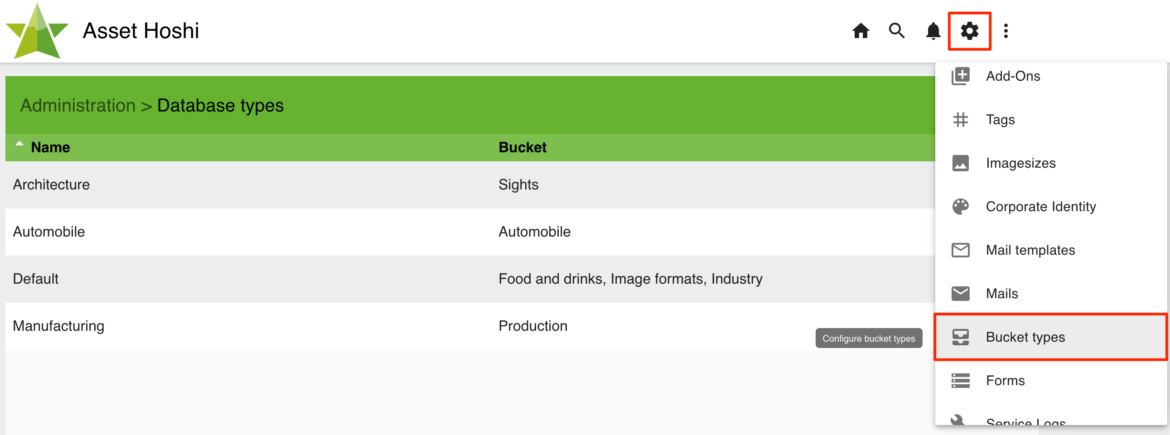Viewport: 1170px width, 435px height.
Task: Click the palette icon for Corporate Identity
Action: coord(960,207)
